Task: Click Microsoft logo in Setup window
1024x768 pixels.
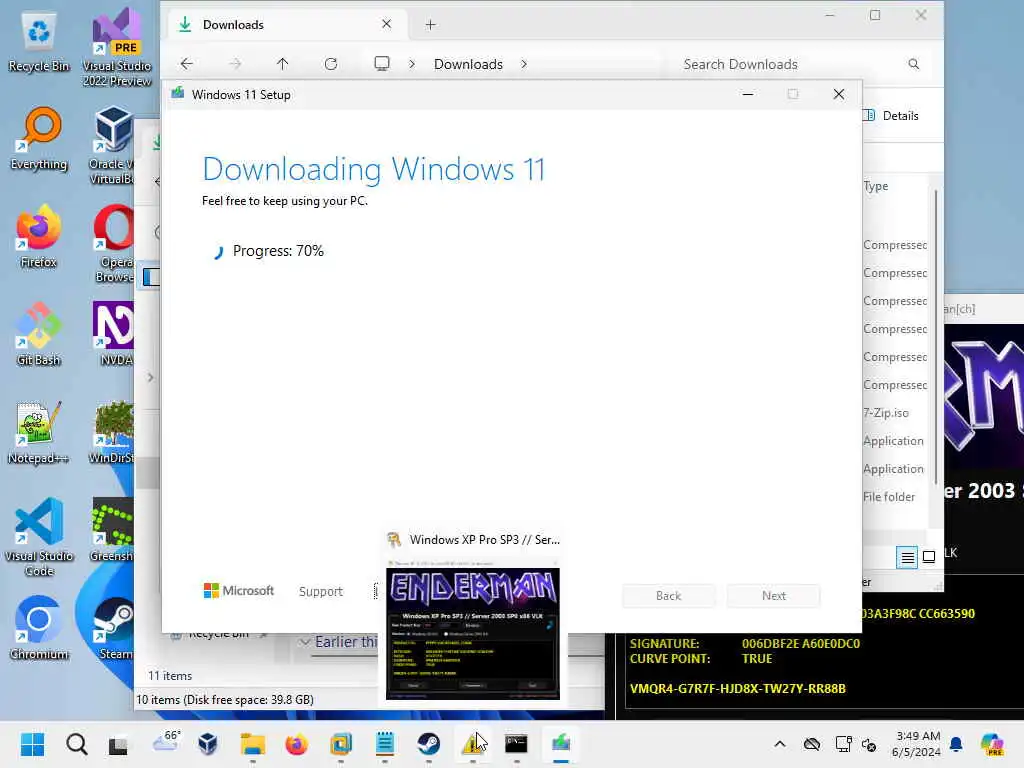Action: click(239, 590)
